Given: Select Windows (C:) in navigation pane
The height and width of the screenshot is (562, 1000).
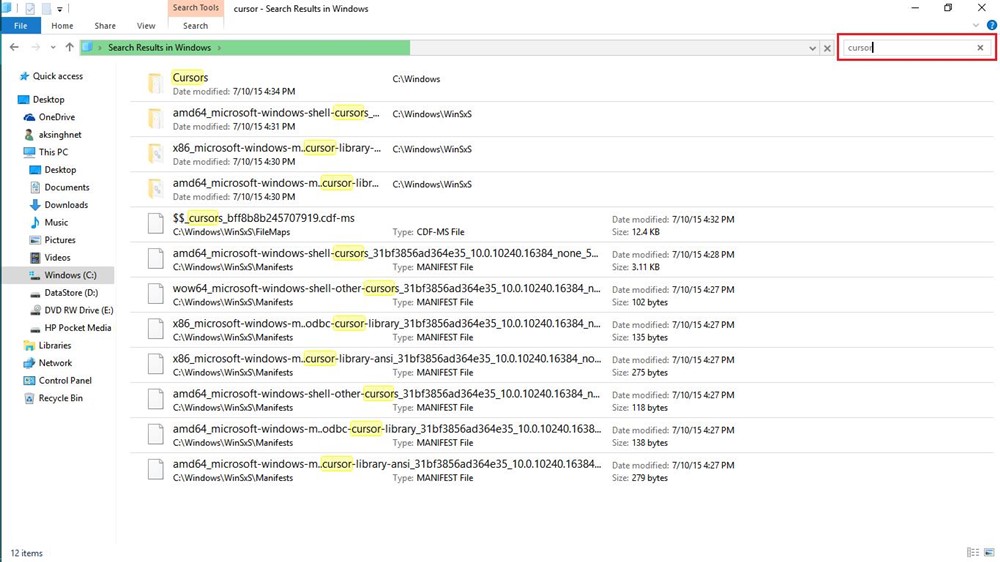Looking at the screenshot, I should (x=69, y=275).
